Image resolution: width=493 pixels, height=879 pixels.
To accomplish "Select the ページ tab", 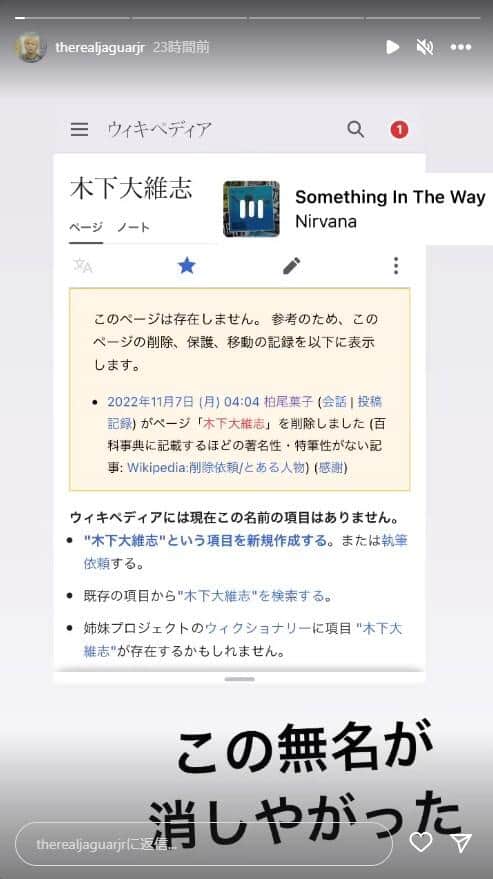I will click(86, 227).
